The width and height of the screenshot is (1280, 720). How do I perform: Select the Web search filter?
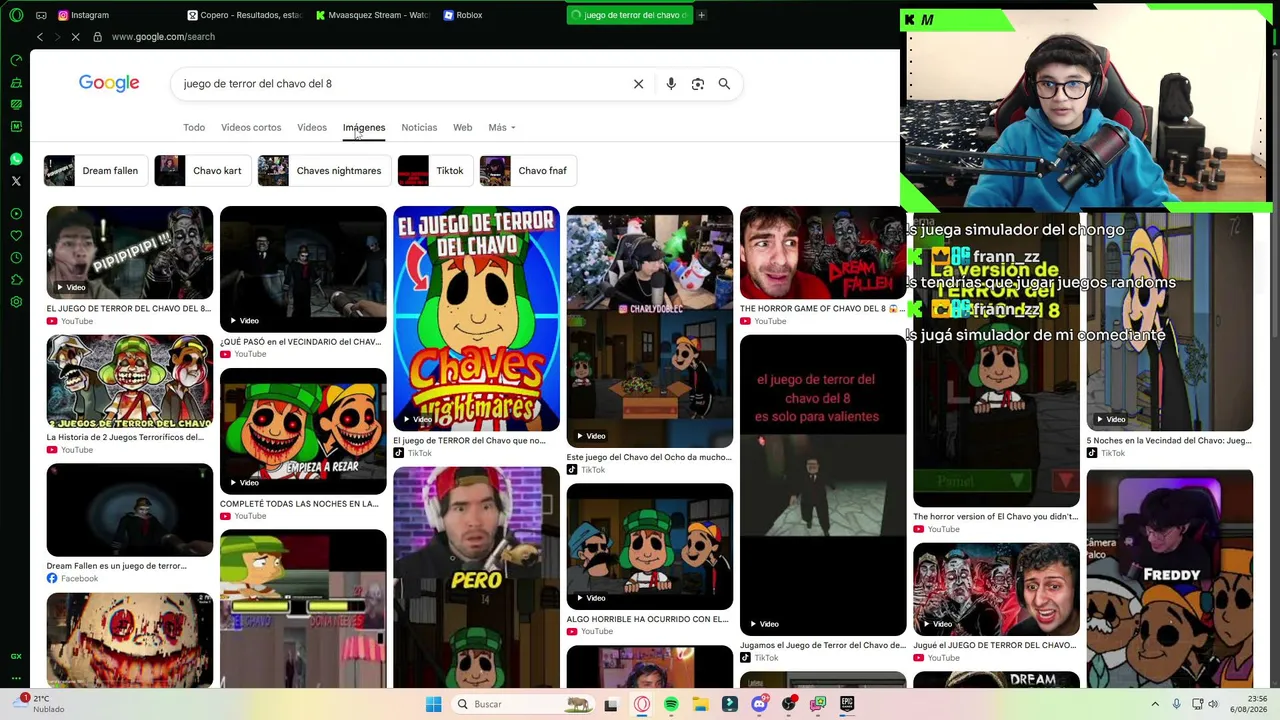click(x=462, y=127)
